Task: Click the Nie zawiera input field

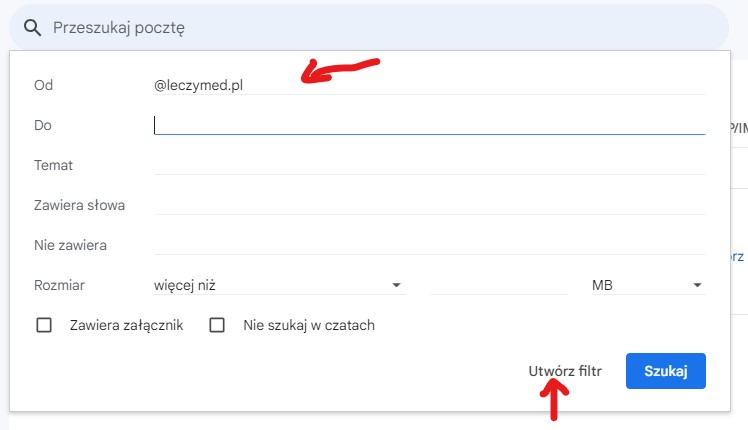Action: pos(429,245)
